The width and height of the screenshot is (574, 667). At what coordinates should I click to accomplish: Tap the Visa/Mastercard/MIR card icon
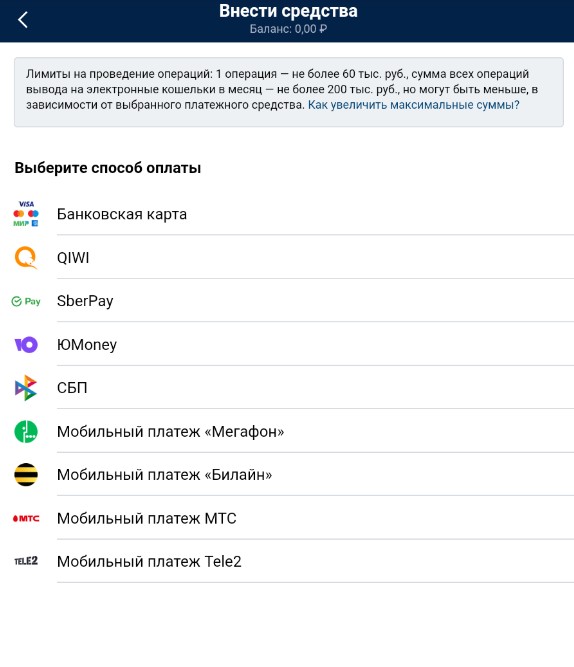[x=26, y=214]
